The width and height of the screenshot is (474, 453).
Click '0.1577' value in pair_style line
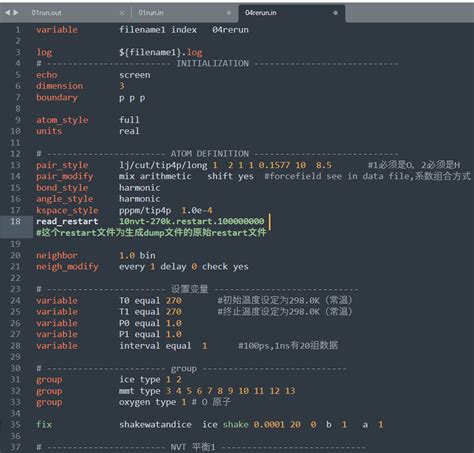[x=274, y=165]
